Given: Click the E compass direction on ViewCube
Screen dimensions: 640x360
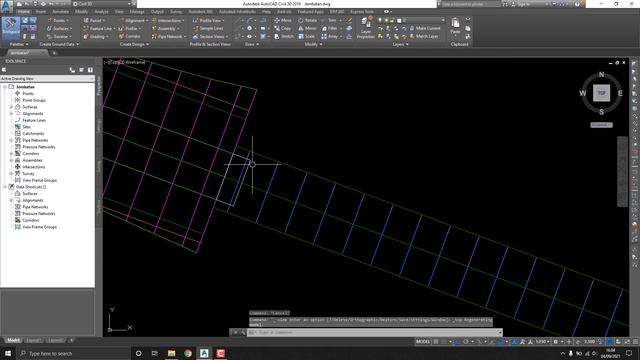Looking at the screenshot, I should [620, 93].
